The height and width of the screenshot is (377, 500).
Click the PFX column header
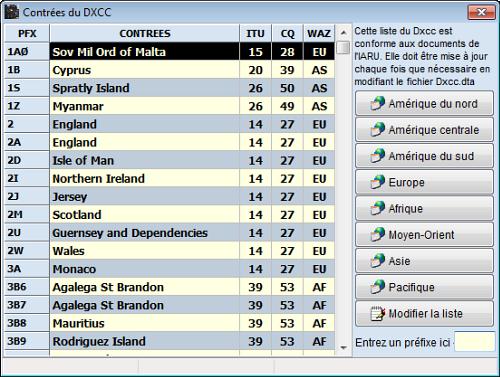pyautogui.click(x=27, y=33)
